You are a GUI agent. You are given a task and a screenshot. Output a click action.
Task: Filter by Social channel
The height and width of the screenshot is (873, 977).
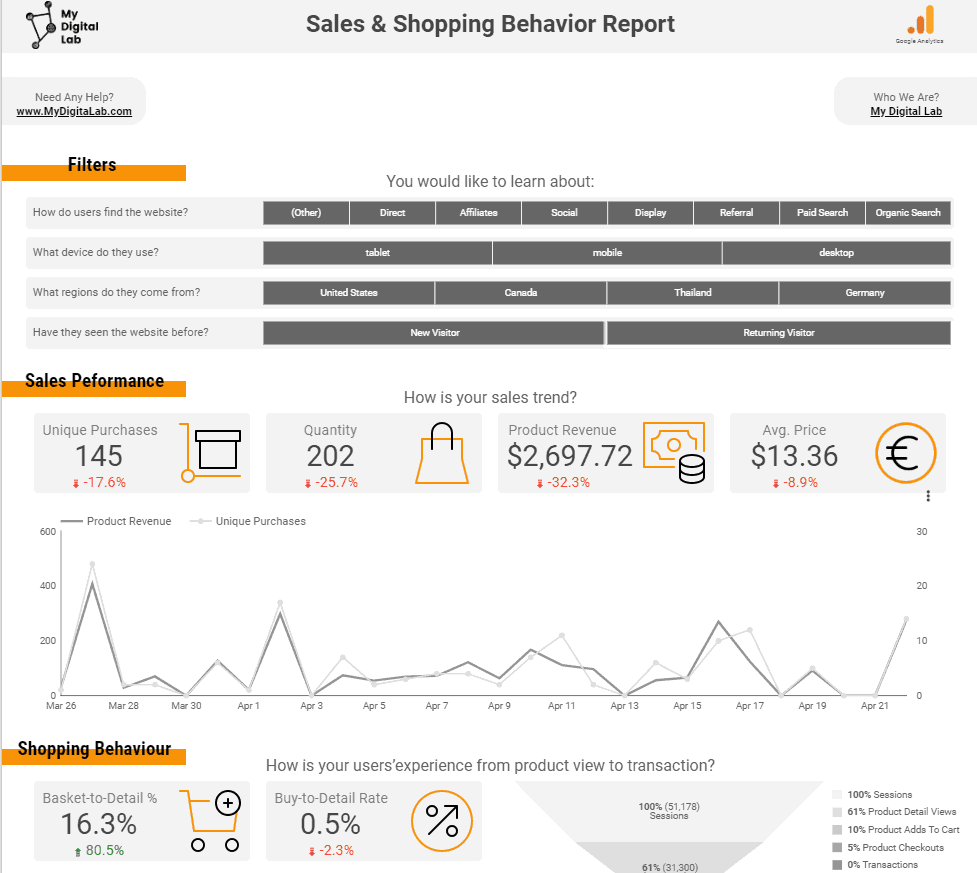click(x=565, y=212)
